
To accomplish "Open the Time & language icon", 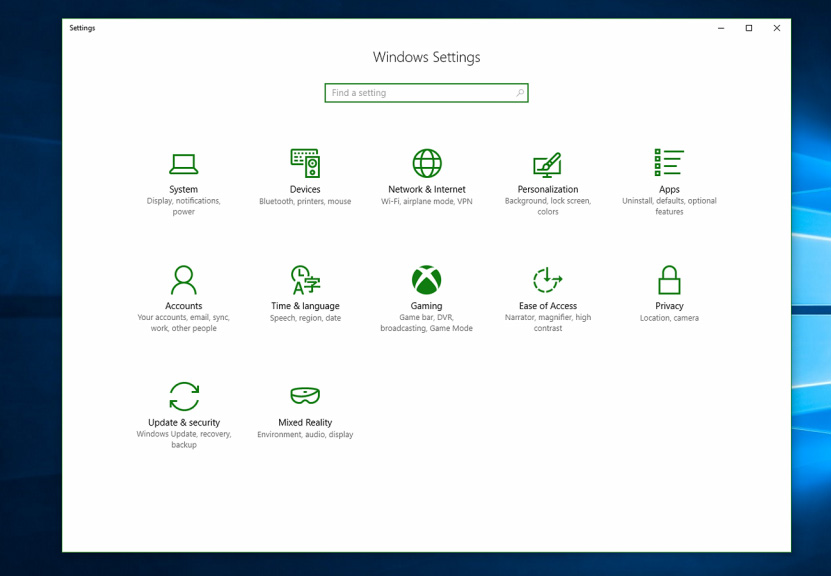I will click(305, 280).
